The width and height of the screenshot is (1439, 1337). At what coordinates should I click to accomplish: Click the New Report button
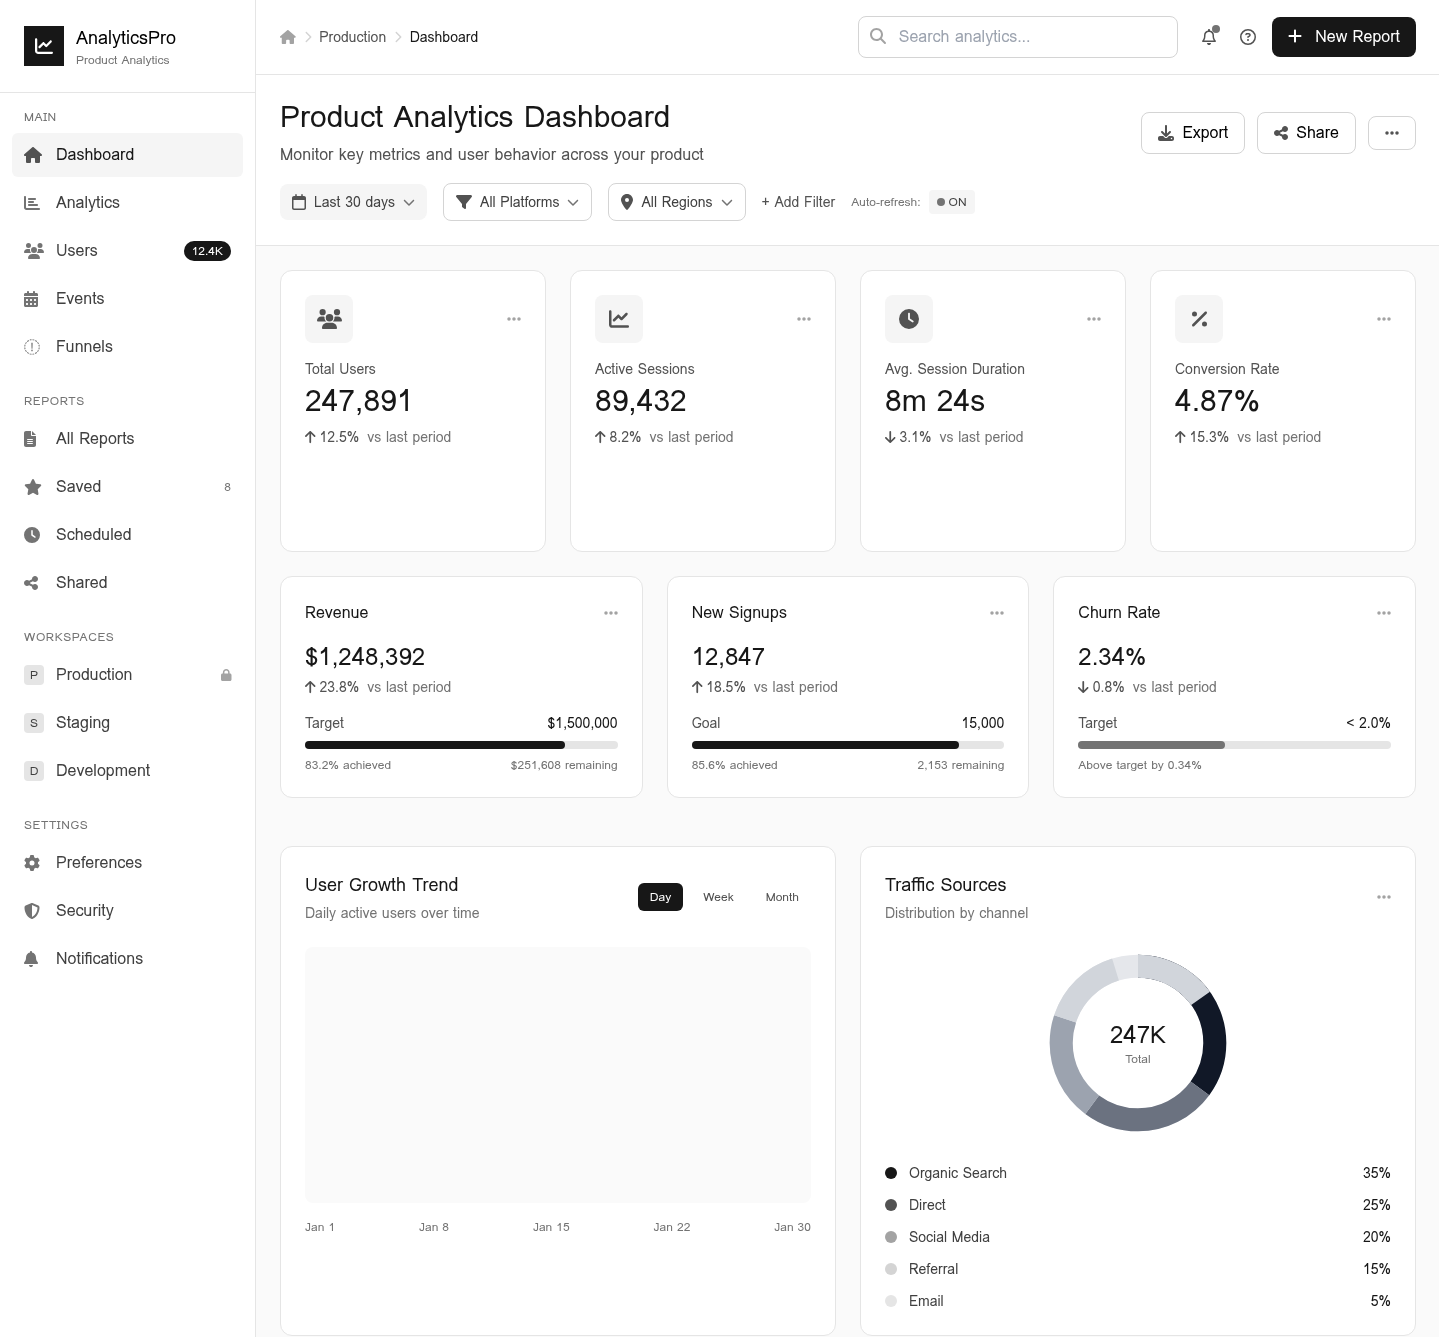click(x=1343, y=37)
